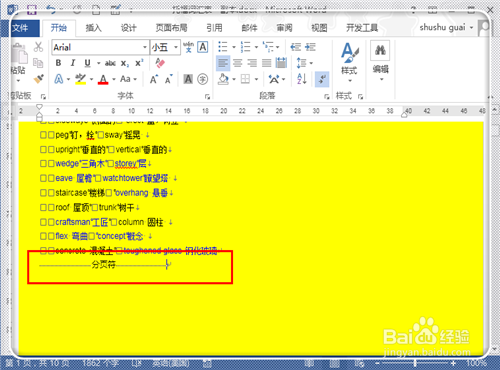Switch to the 设计 tab

(129, 28)
